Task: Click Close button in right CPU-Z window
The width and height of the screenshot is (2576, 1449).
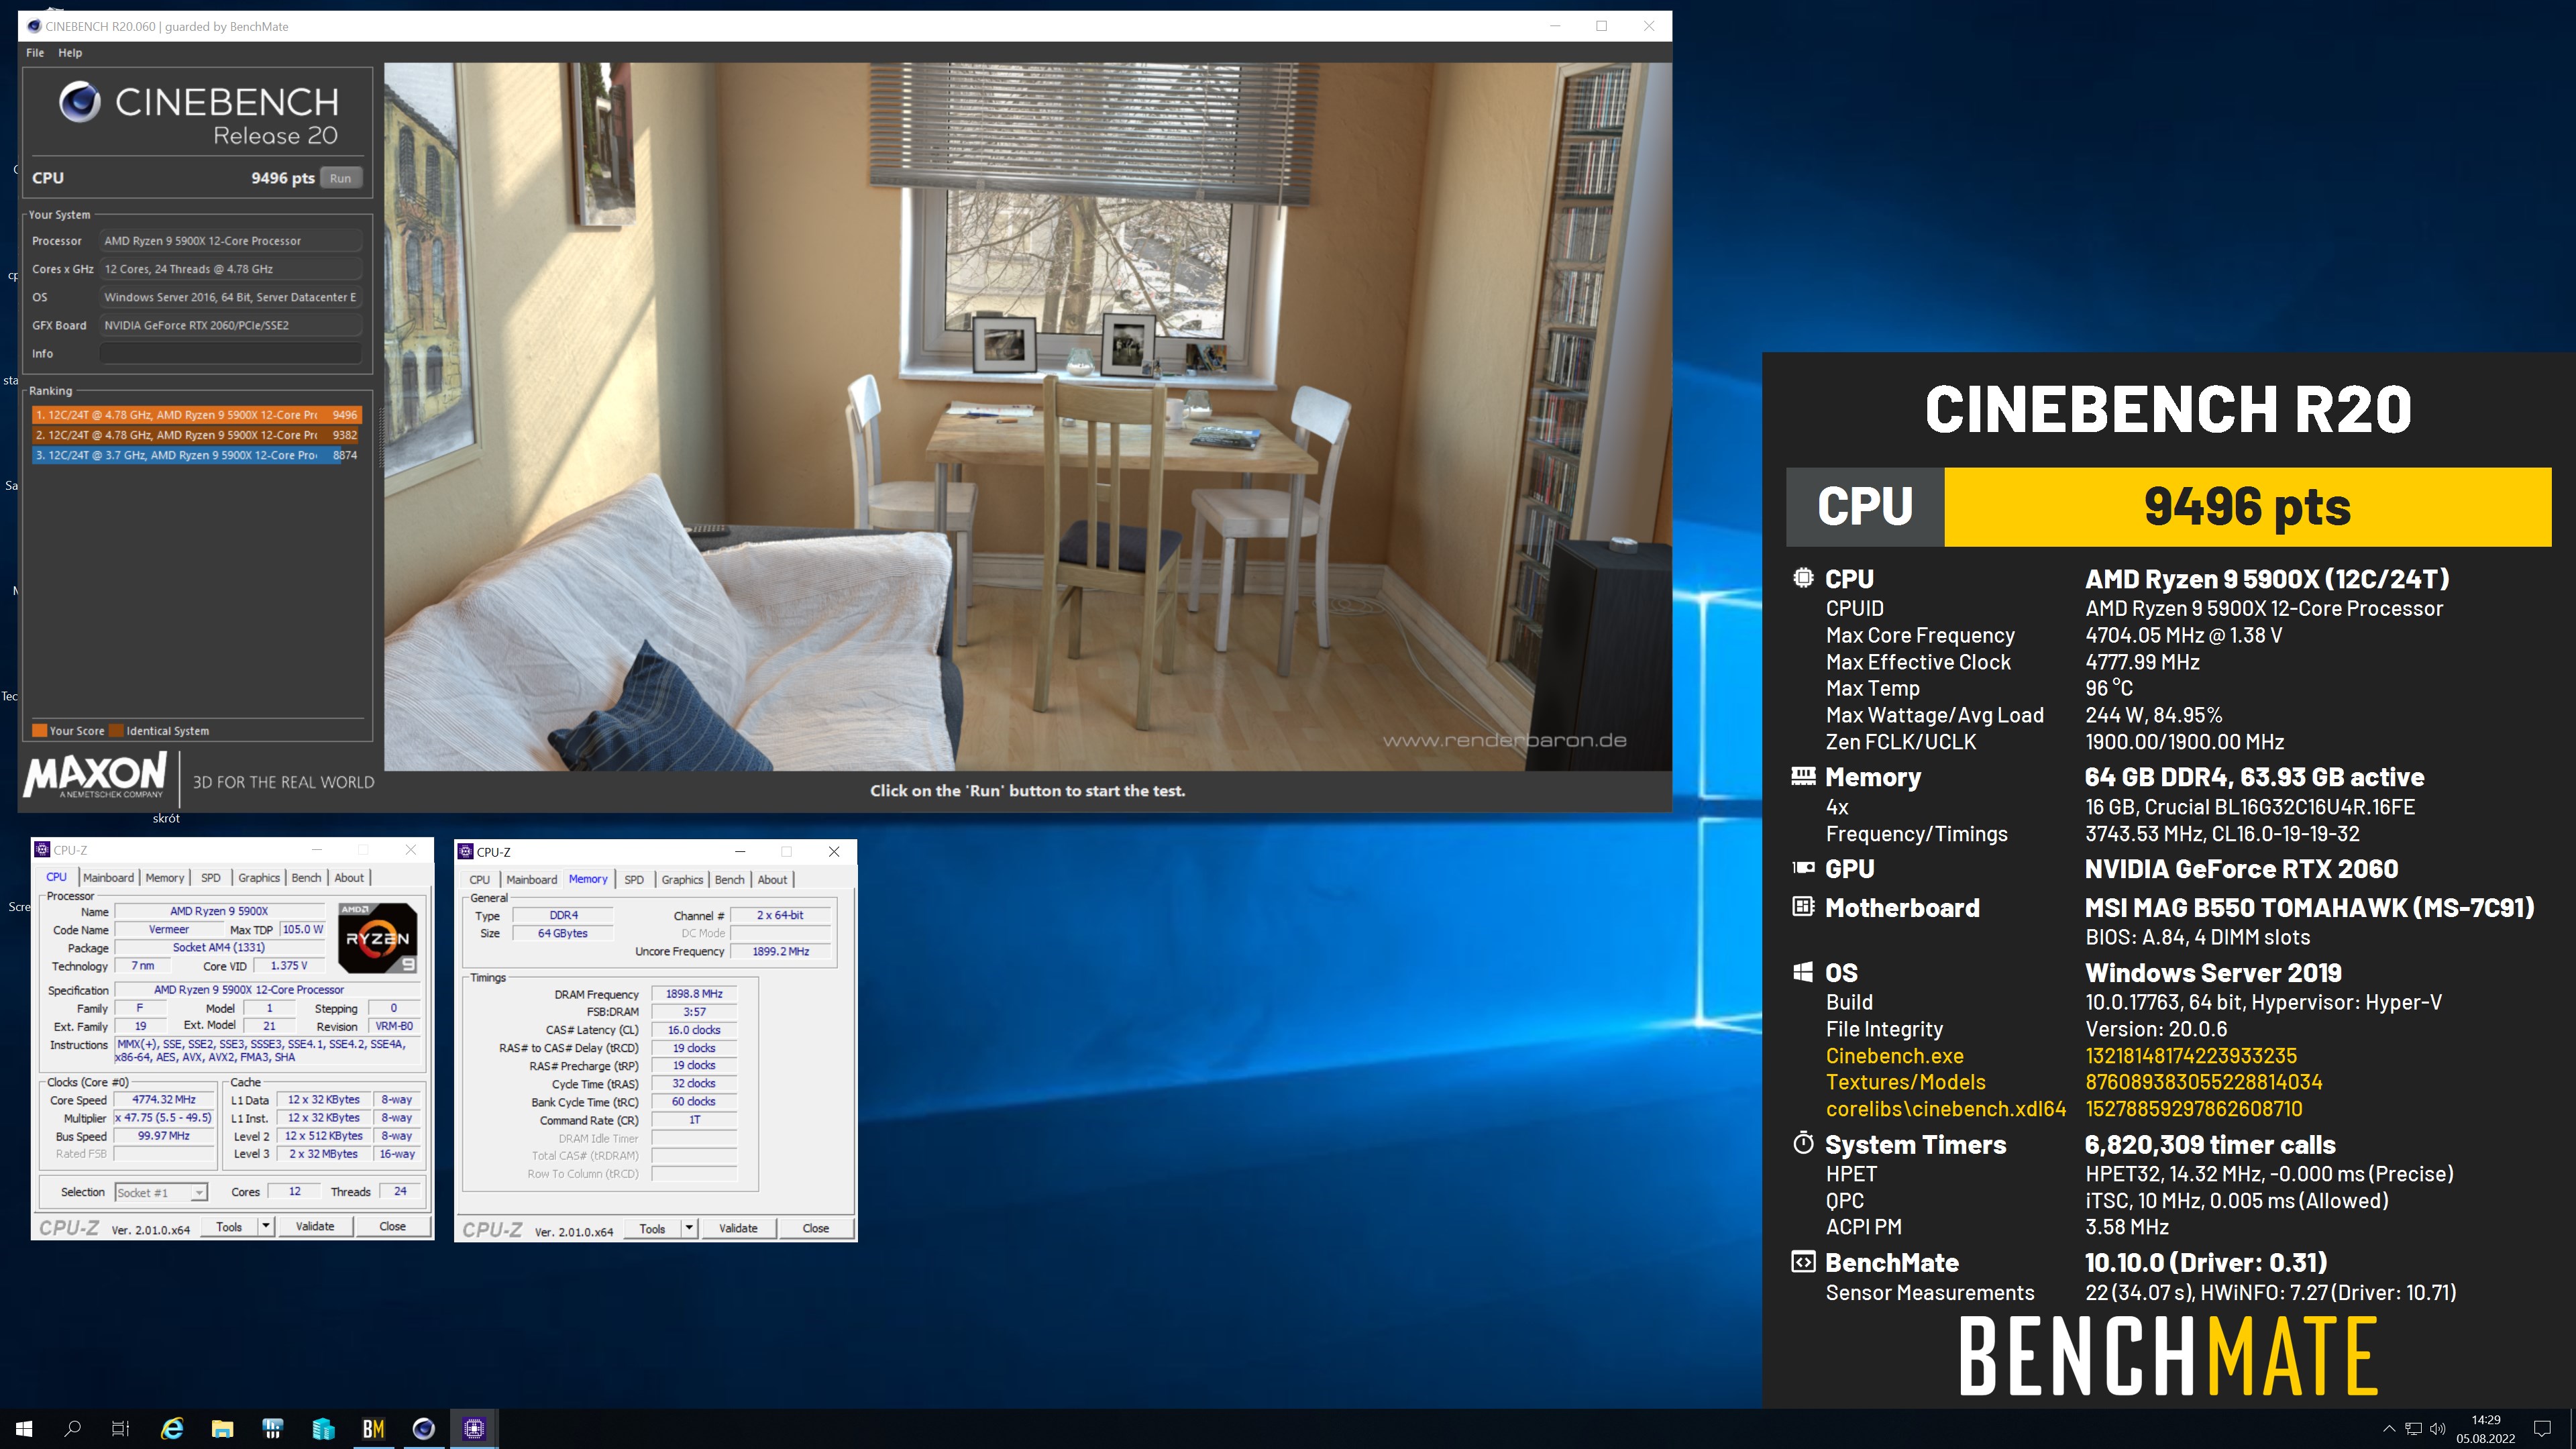Action: (x=816, y=1228)
